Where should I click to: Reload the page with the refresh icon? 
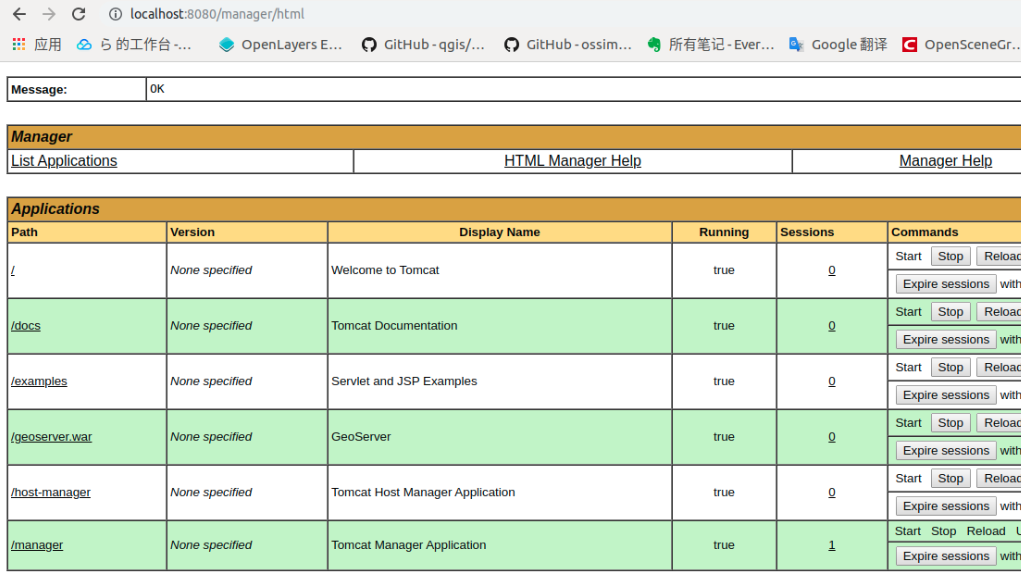click(x=79, y=14)
